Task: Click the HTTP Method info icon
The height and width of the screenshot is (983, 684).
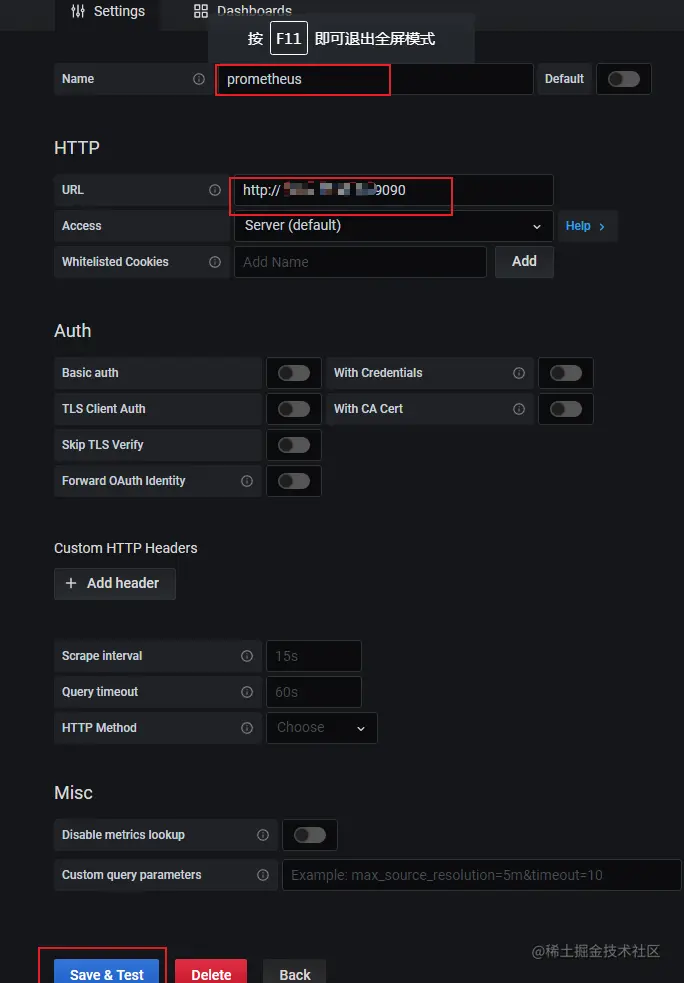Action: [247, 728]
